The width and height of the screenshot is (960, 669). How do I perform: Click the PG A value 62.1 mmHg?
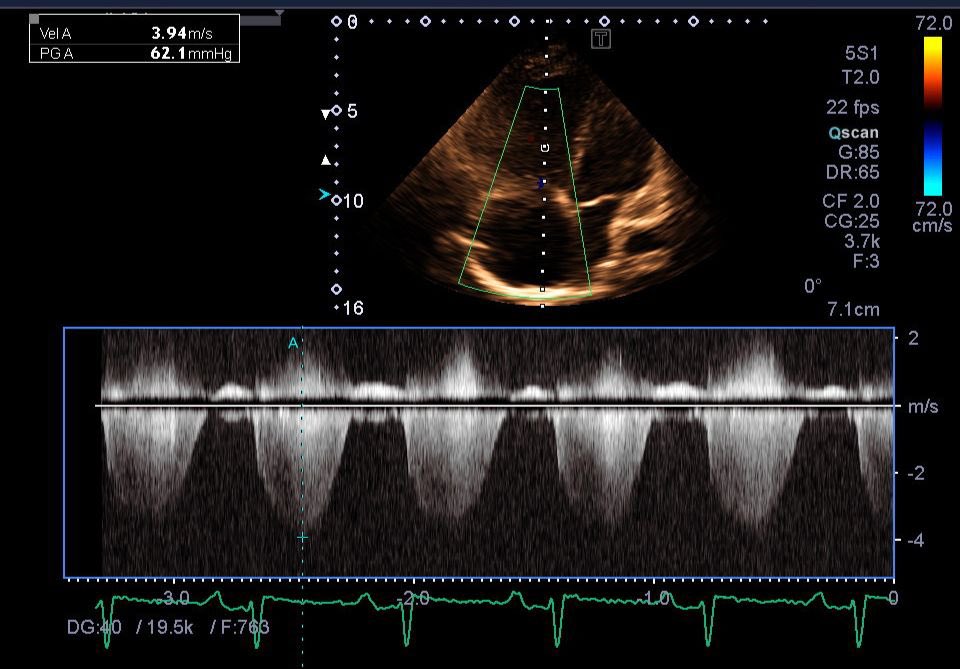[x=191, y=53]
